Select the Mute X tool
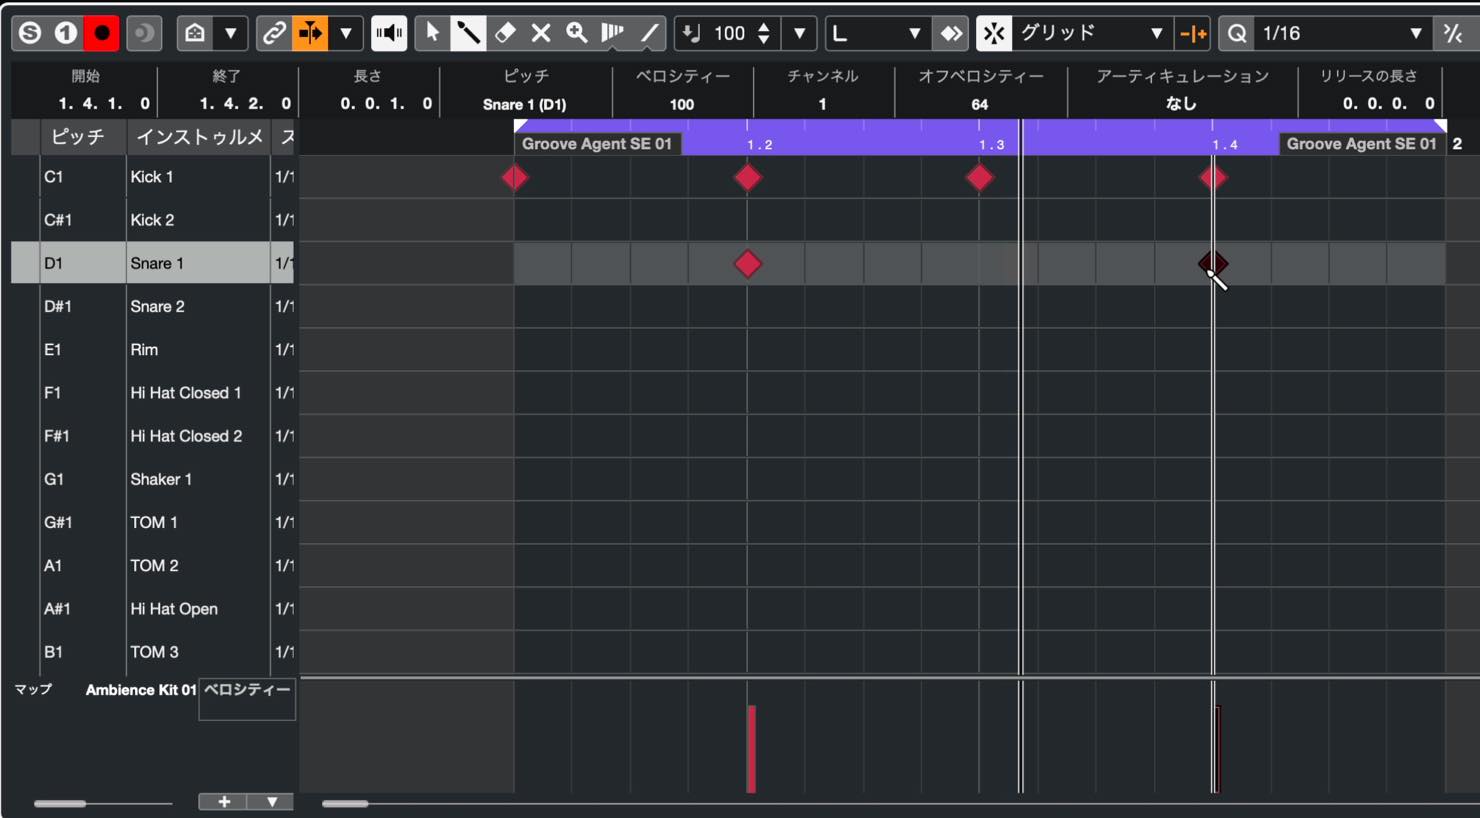The height and width of the screenshot is (818, 1480). pyautogui.click(x=541, y=33)
